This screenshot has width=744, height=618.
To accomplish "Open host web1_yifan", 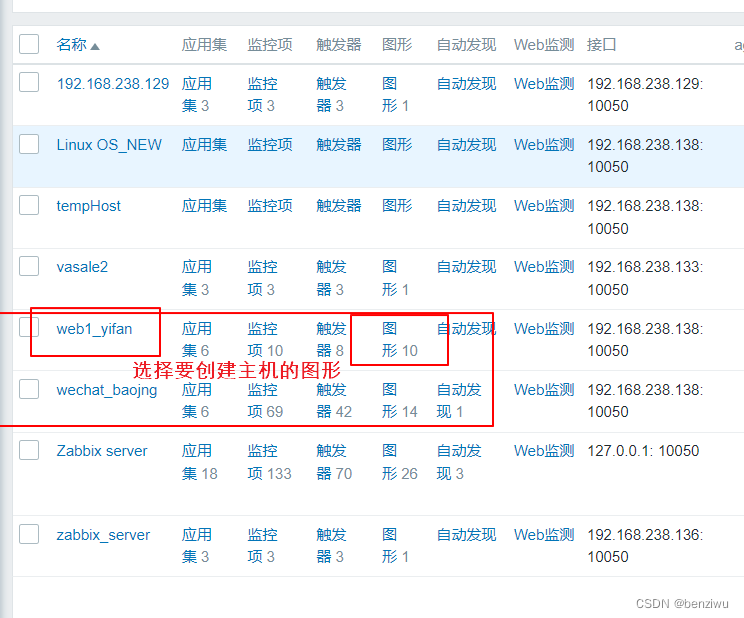I will pos(94,329).
